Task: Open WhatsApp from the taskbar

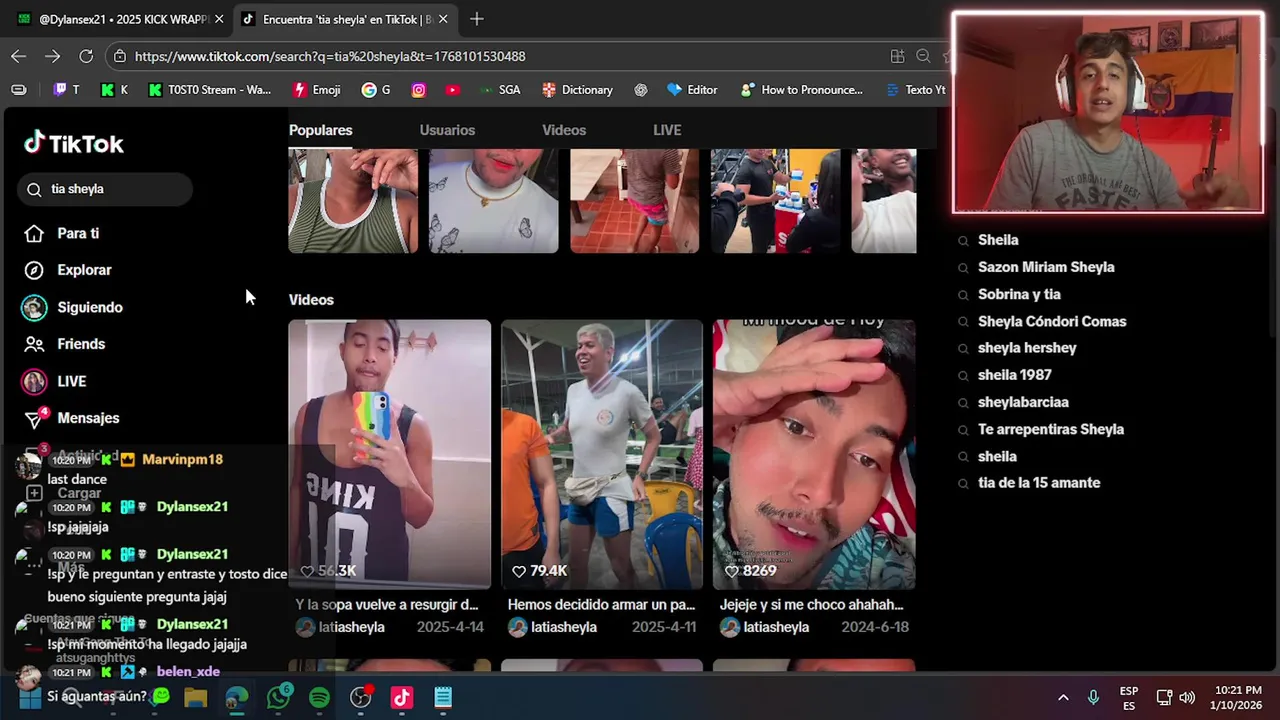Action: pos(279,697)
